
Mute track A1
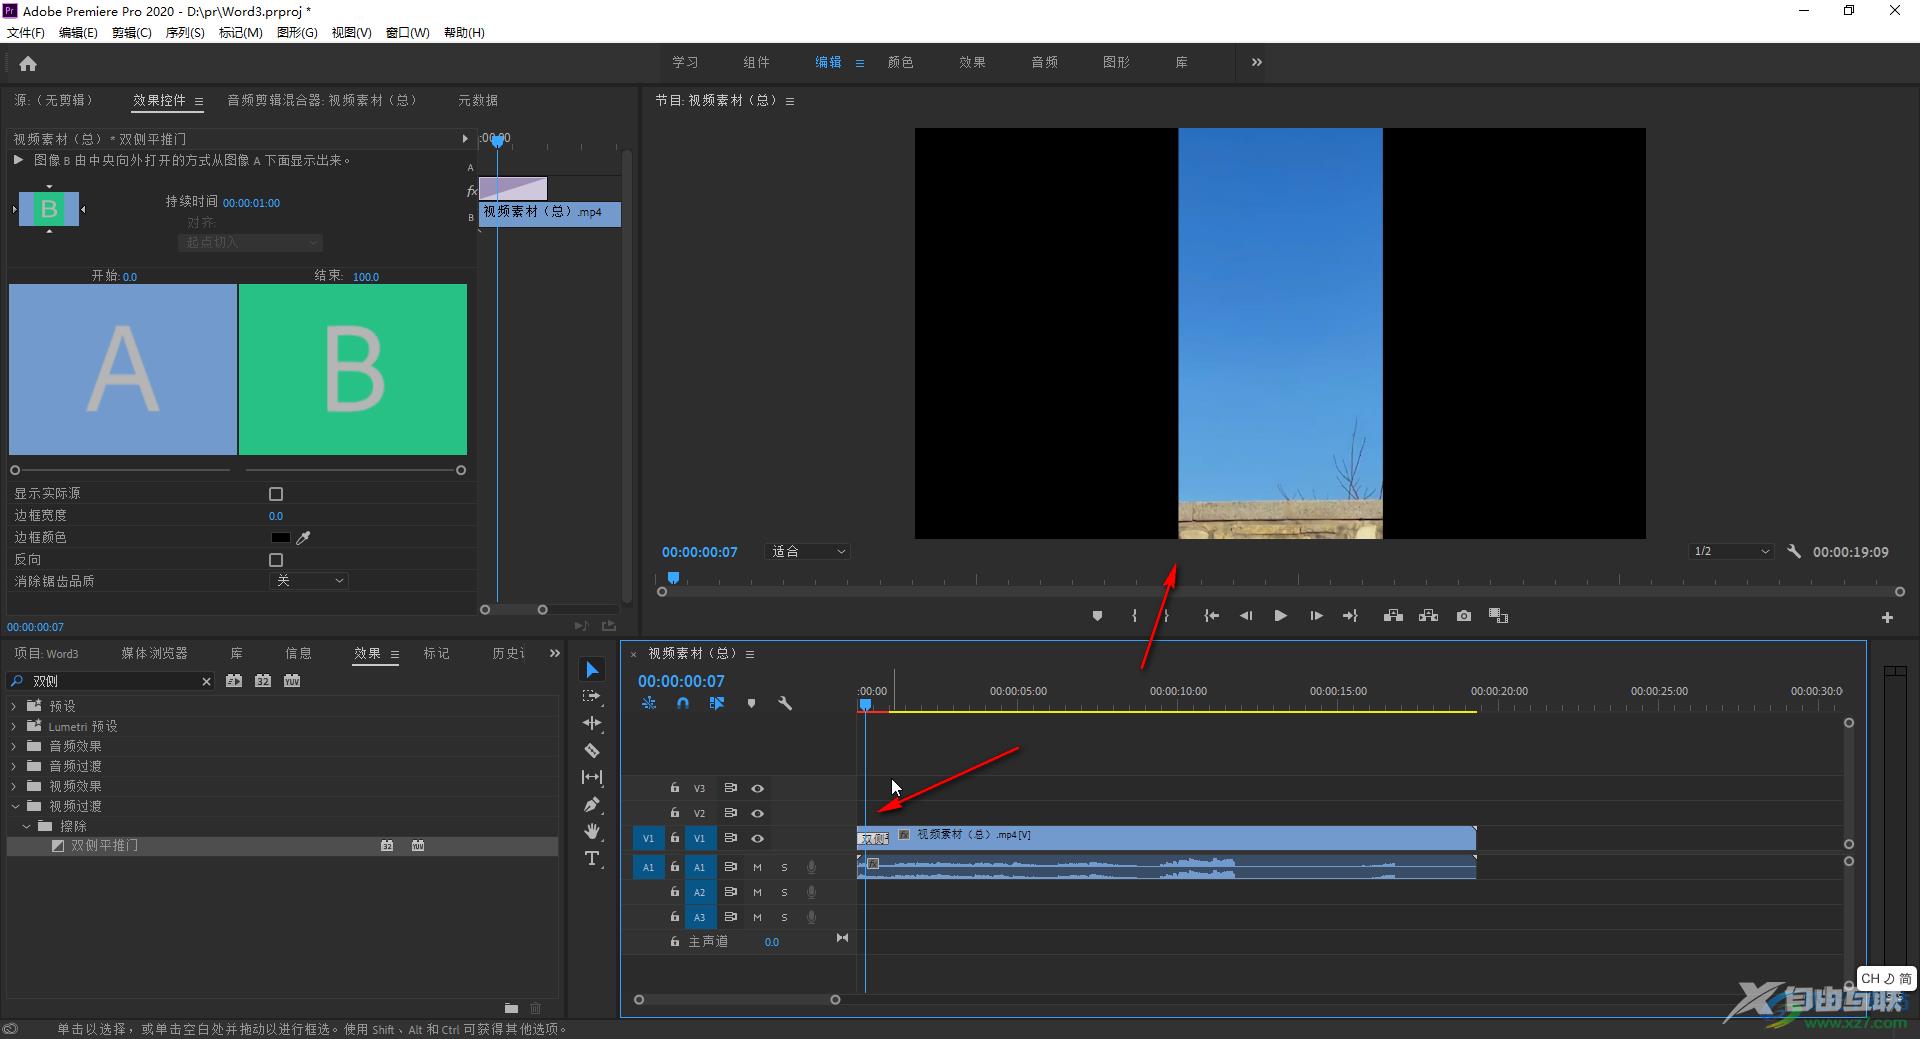757,867
